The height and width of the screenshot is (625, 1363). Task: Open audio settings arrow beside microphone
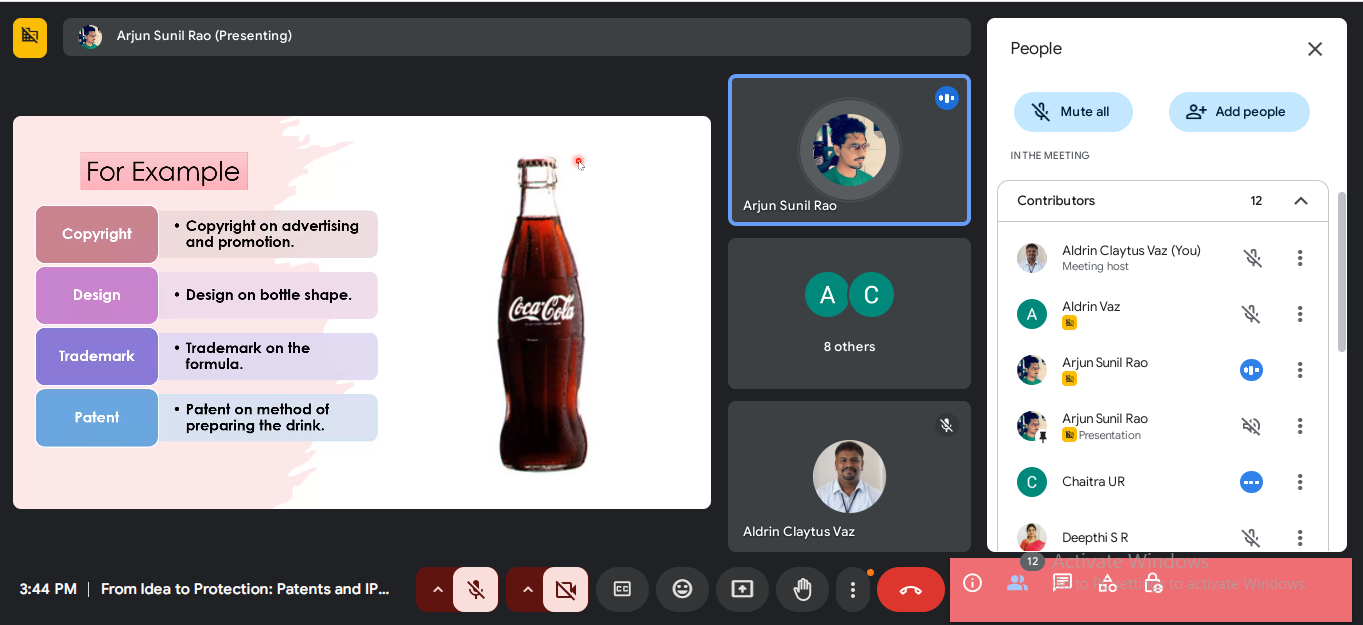[x=436, y=590]
